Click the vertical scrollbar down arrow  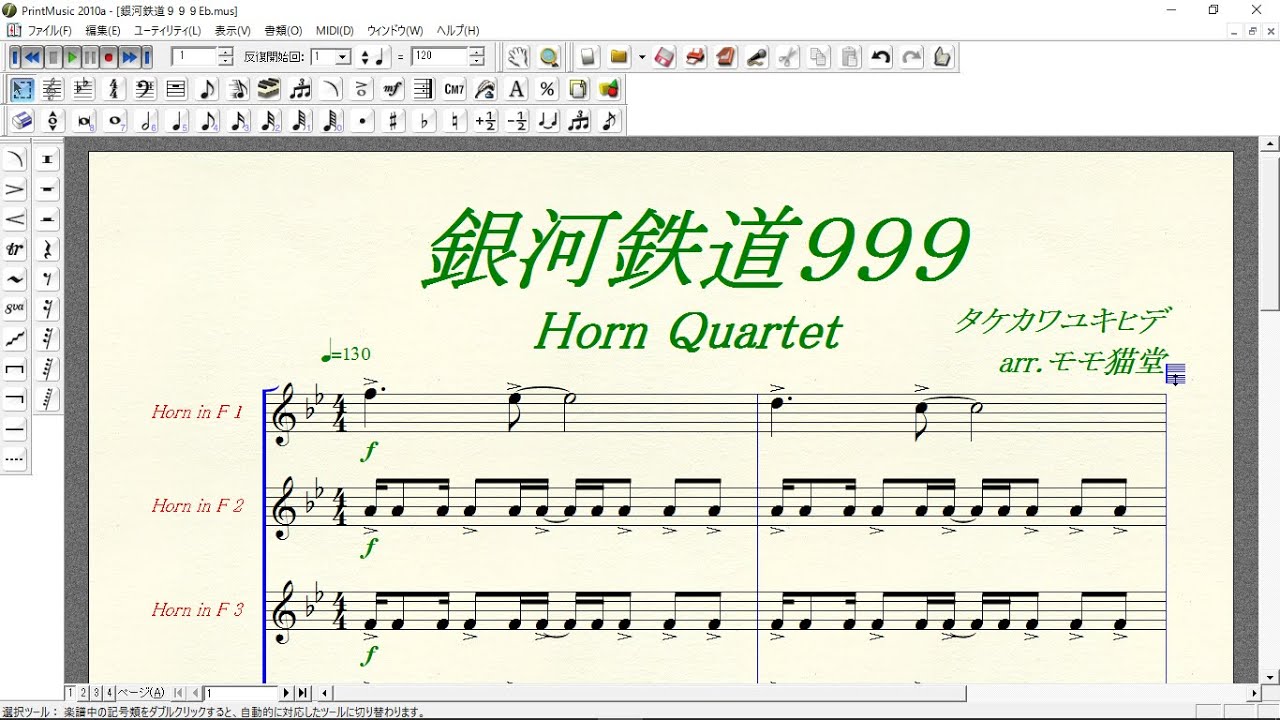[x=1270, y=676]
